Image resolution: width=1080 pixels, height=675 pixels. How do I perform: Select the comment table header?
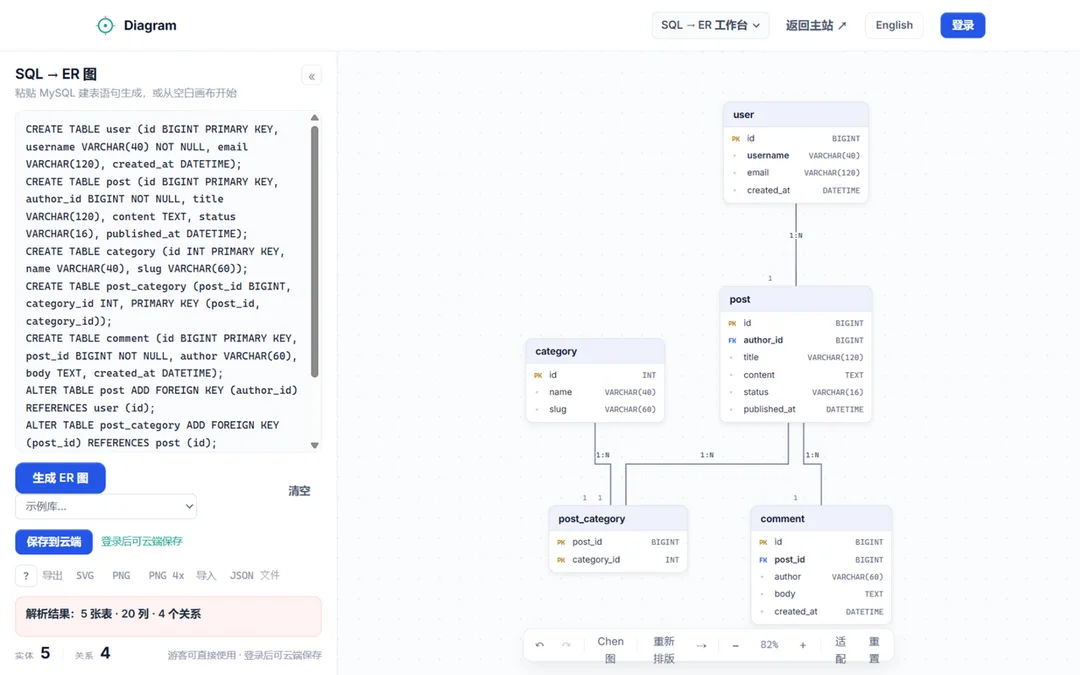coord(821,519)
